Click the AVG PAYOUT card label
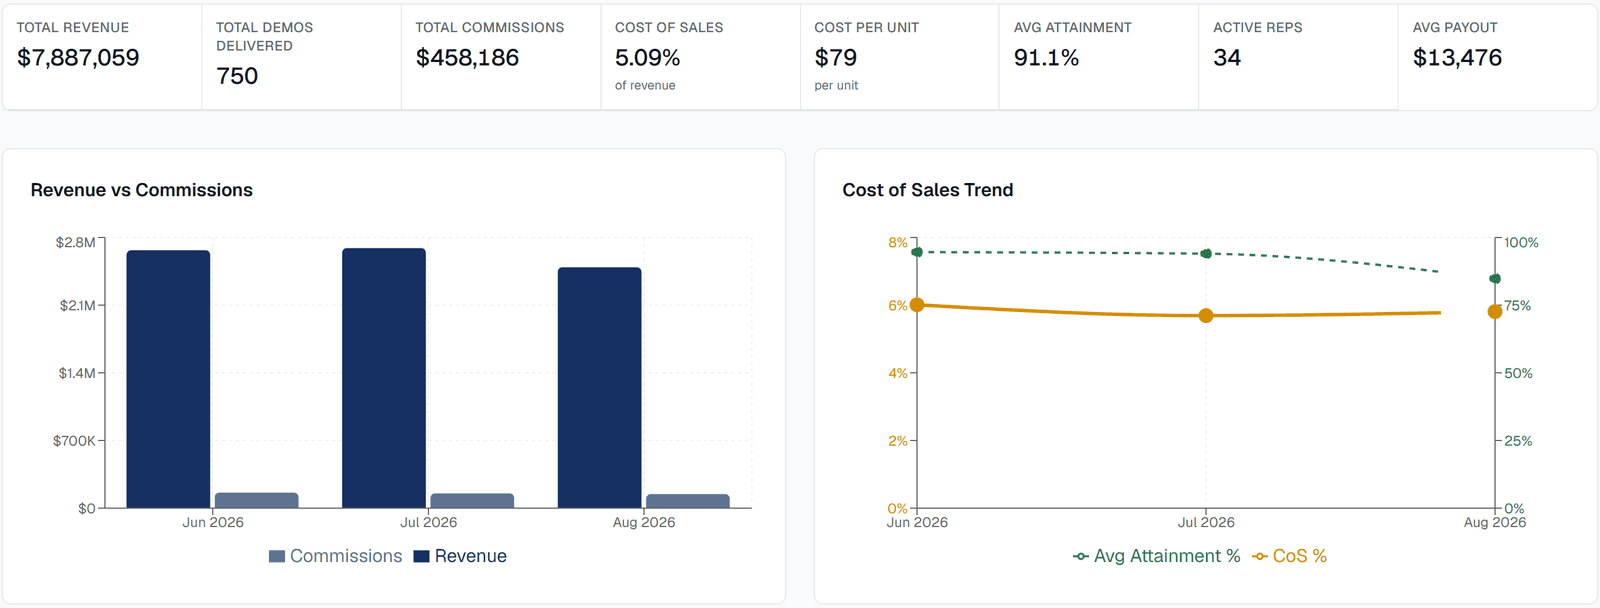Image resolution: width=1600 pixels, height=608 pixels. [1455, 27]
